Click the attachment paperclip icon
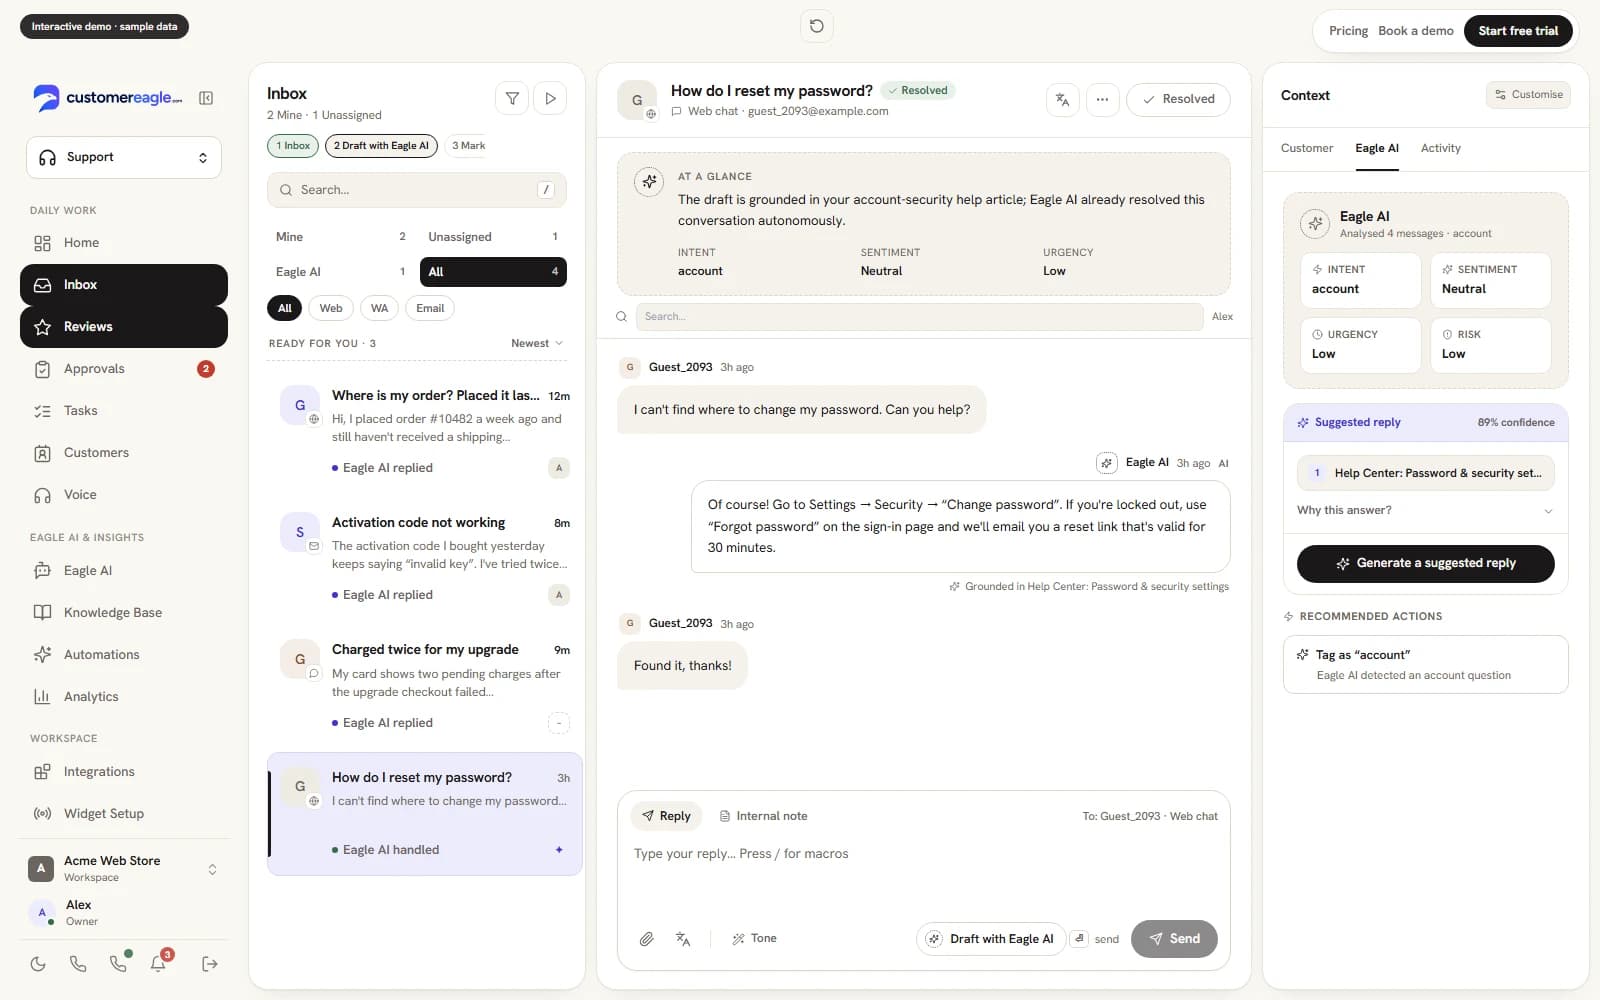The width and height of the screenshot is (1600, 1000). [647, 939]
